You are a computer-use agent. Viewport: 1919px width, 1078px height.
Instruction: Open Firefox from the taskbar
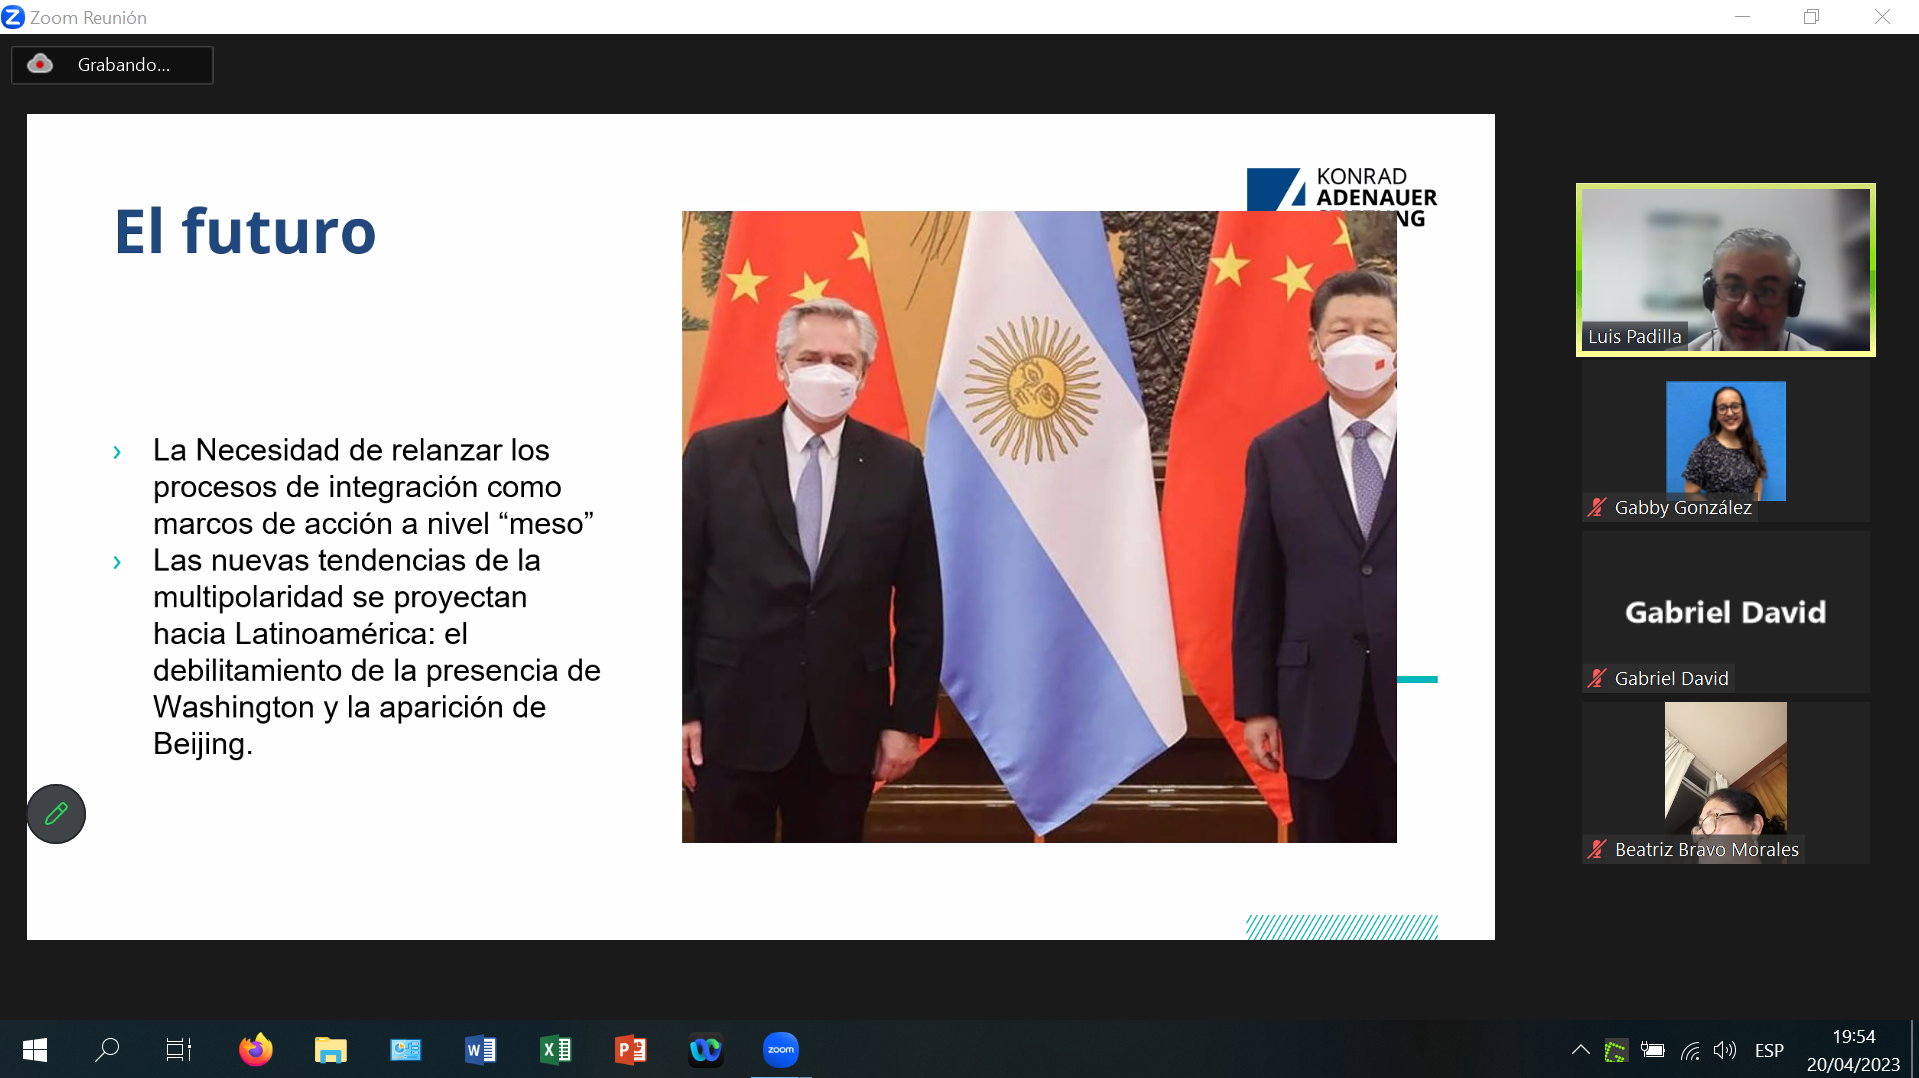[255, 1050]
